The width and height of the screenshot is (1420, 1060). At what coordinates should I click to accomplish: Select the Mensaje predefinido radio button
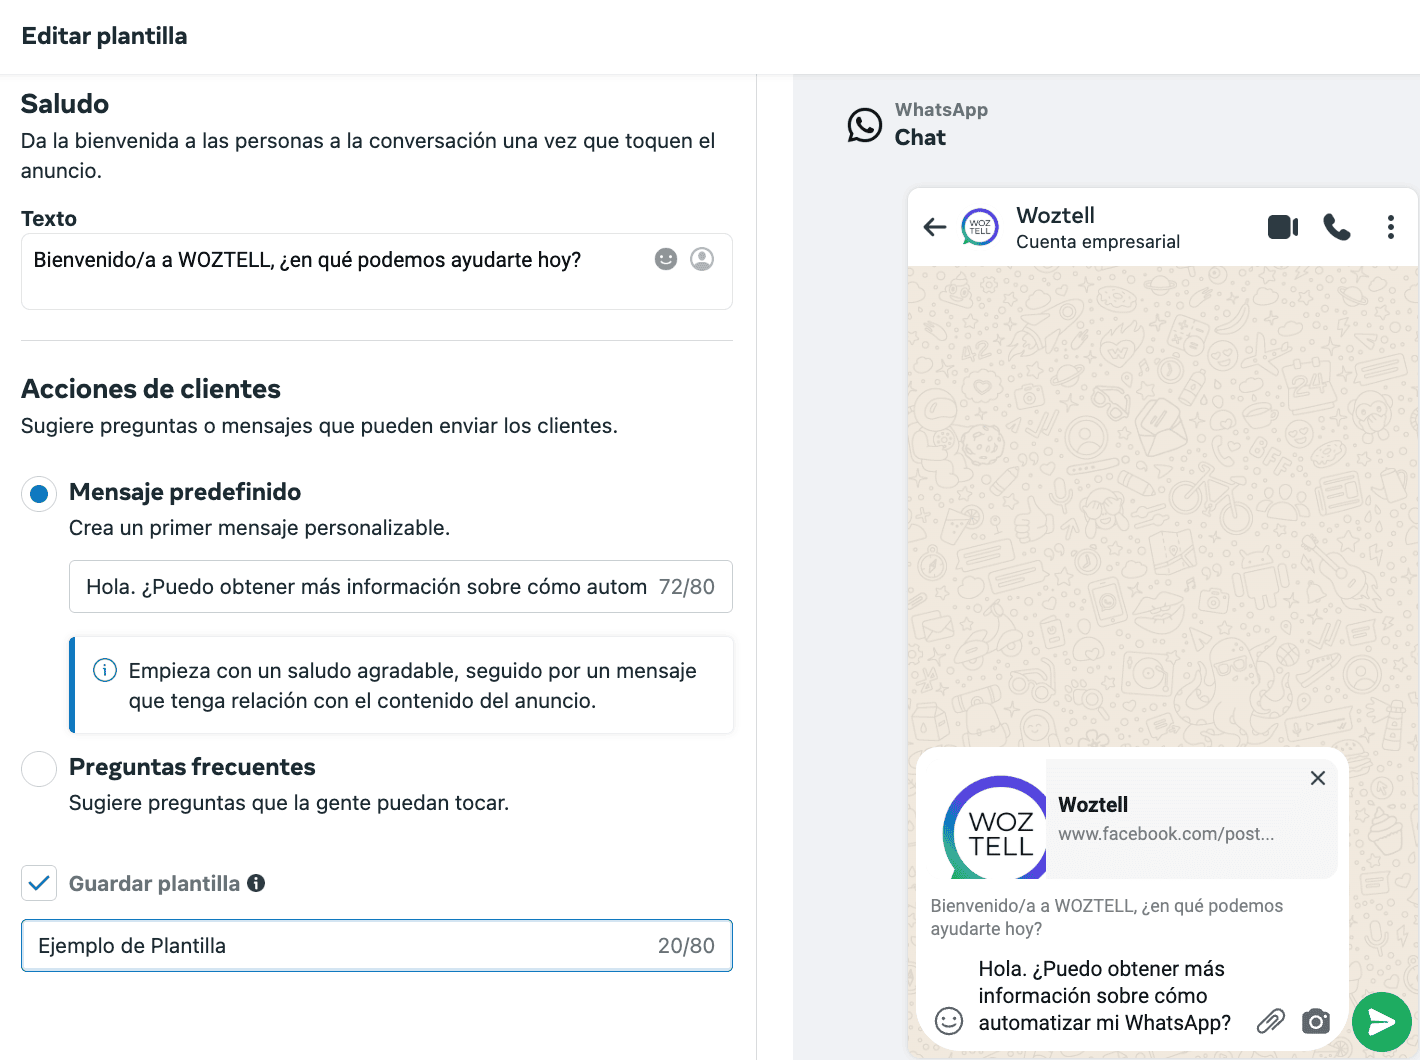39,493
